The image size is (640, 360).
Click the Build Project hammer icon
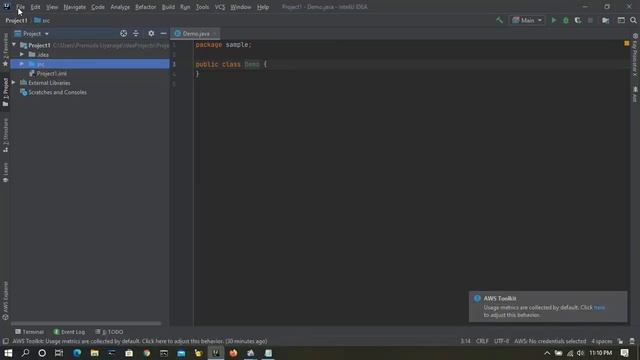[x=499, y=20]
